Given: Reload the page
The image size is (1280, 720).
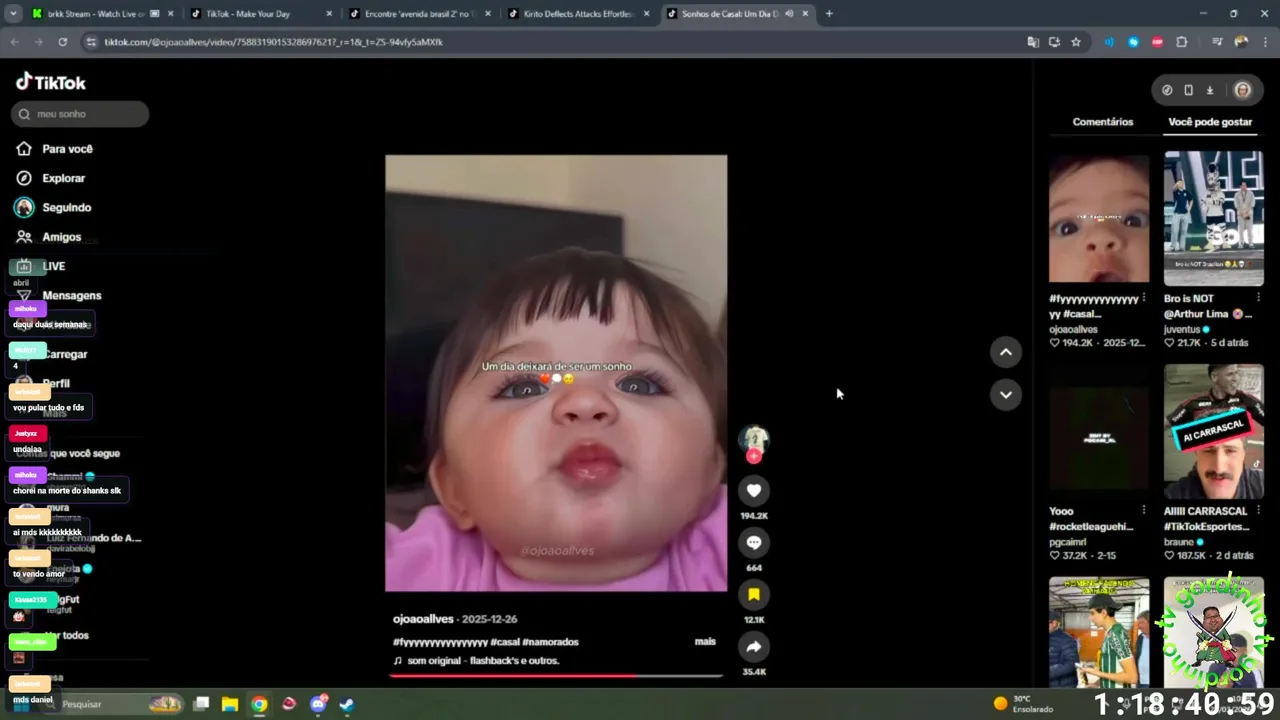Looking at the screenshot, I should 62,42.
